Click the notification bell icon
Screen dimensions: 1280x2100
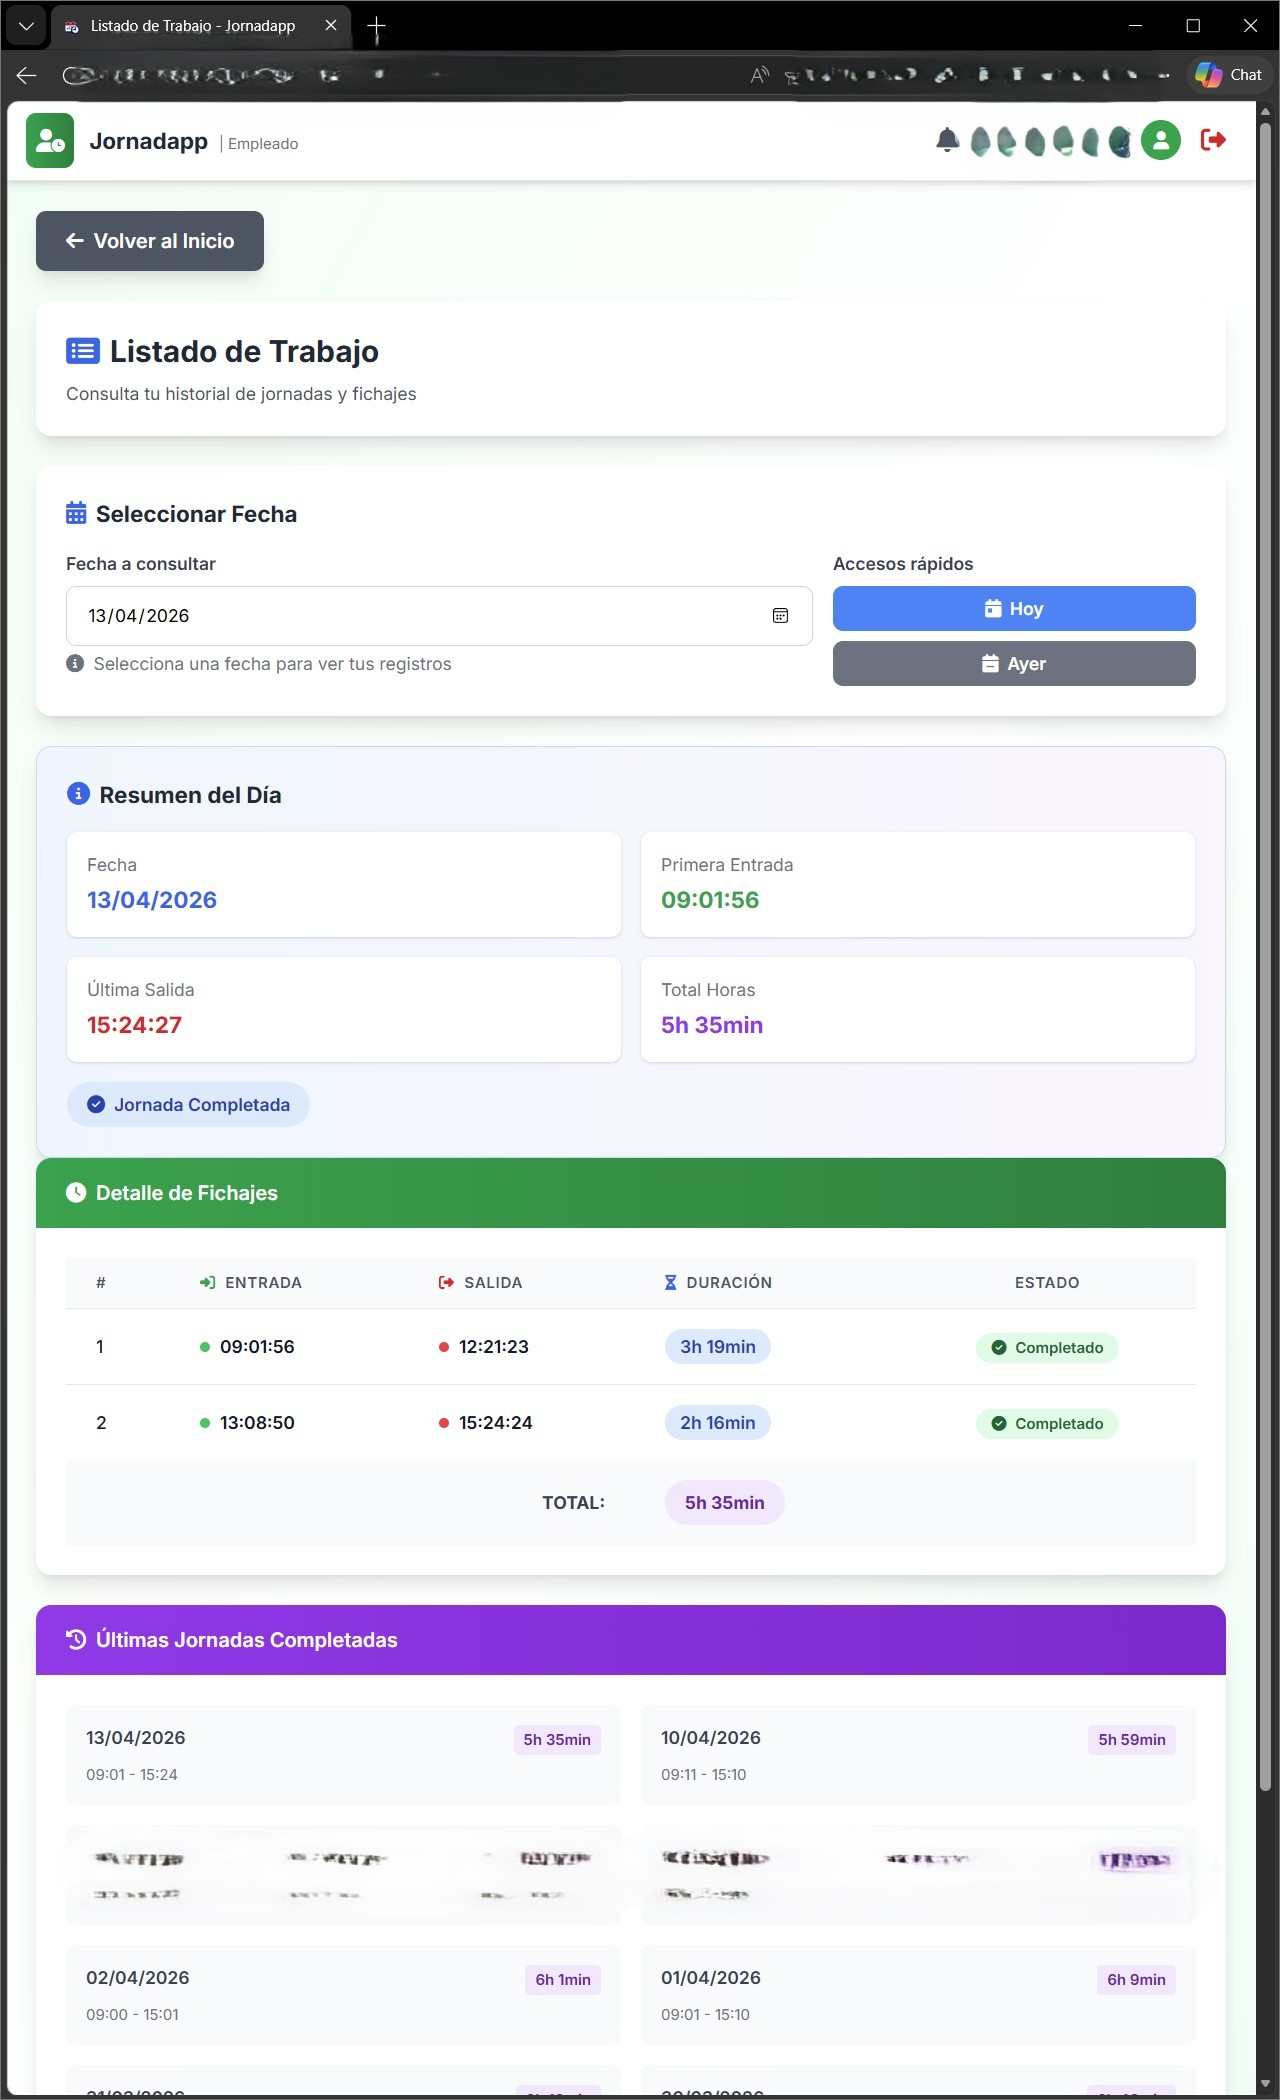pyautogui.click(x=947, y=140)
